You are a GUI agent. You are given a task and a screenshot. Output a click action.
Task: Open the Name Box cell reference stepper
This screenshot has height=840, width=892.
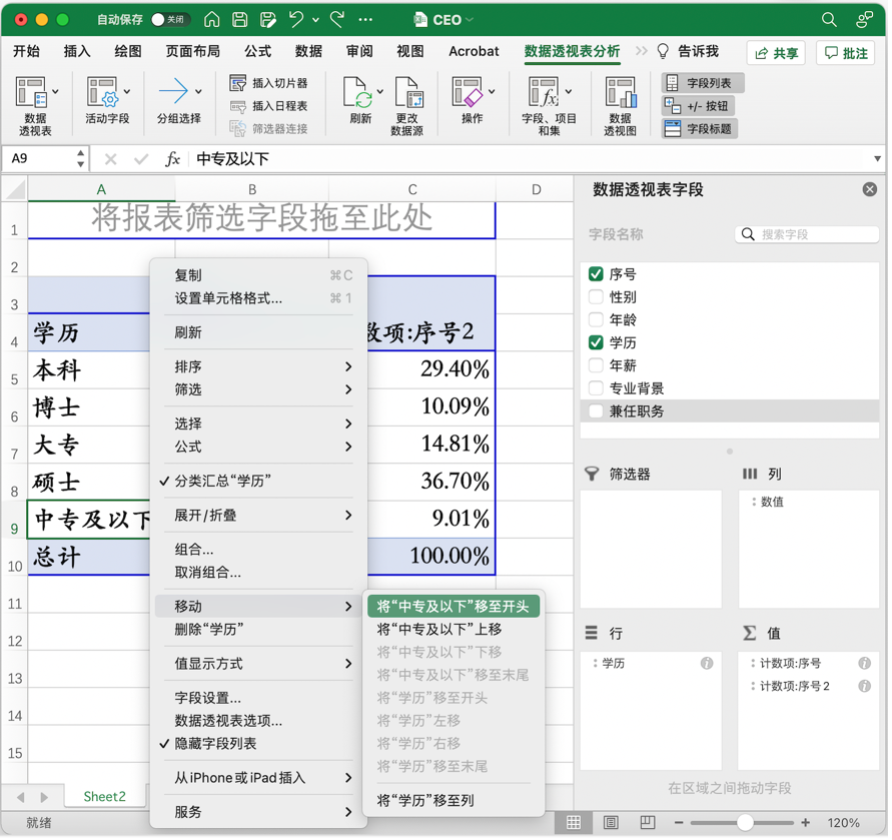pos(80,159)
